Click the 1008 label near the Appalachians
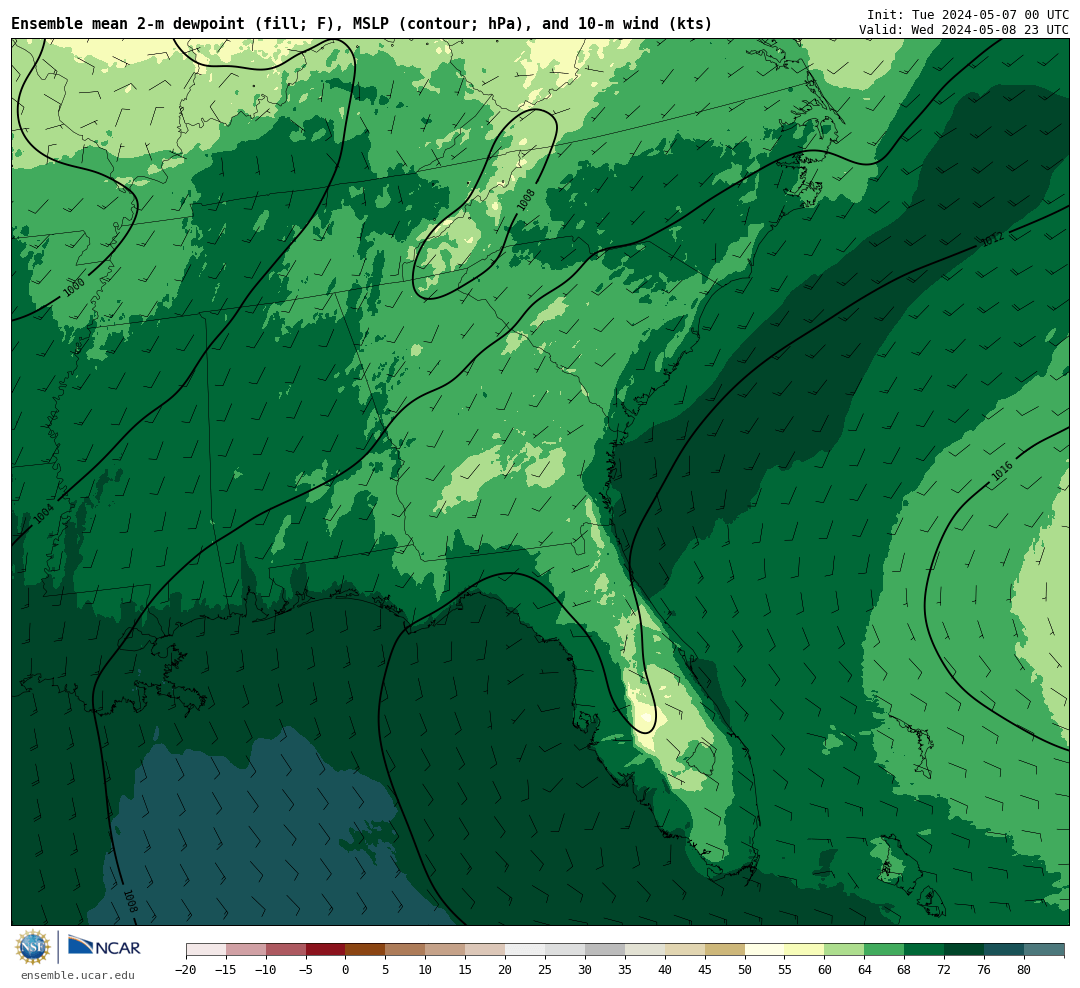Viewport: 1080px width, 988px height. 526,200
